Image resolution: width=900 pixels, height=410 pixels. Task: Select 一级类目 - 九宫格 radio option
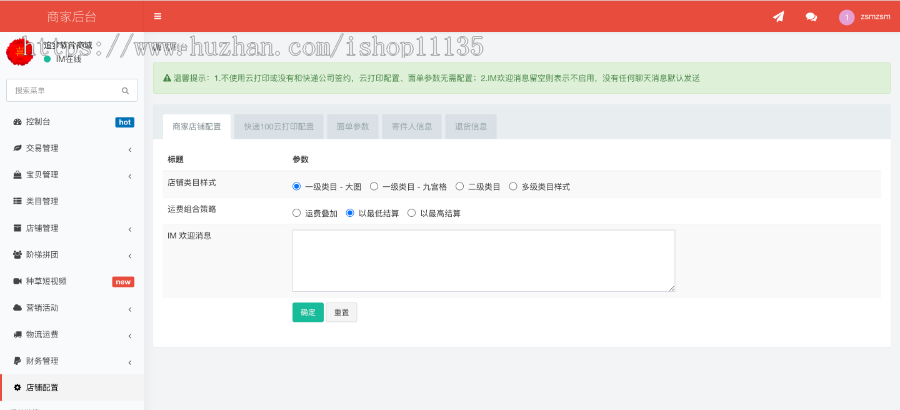[x=374, y=186]
